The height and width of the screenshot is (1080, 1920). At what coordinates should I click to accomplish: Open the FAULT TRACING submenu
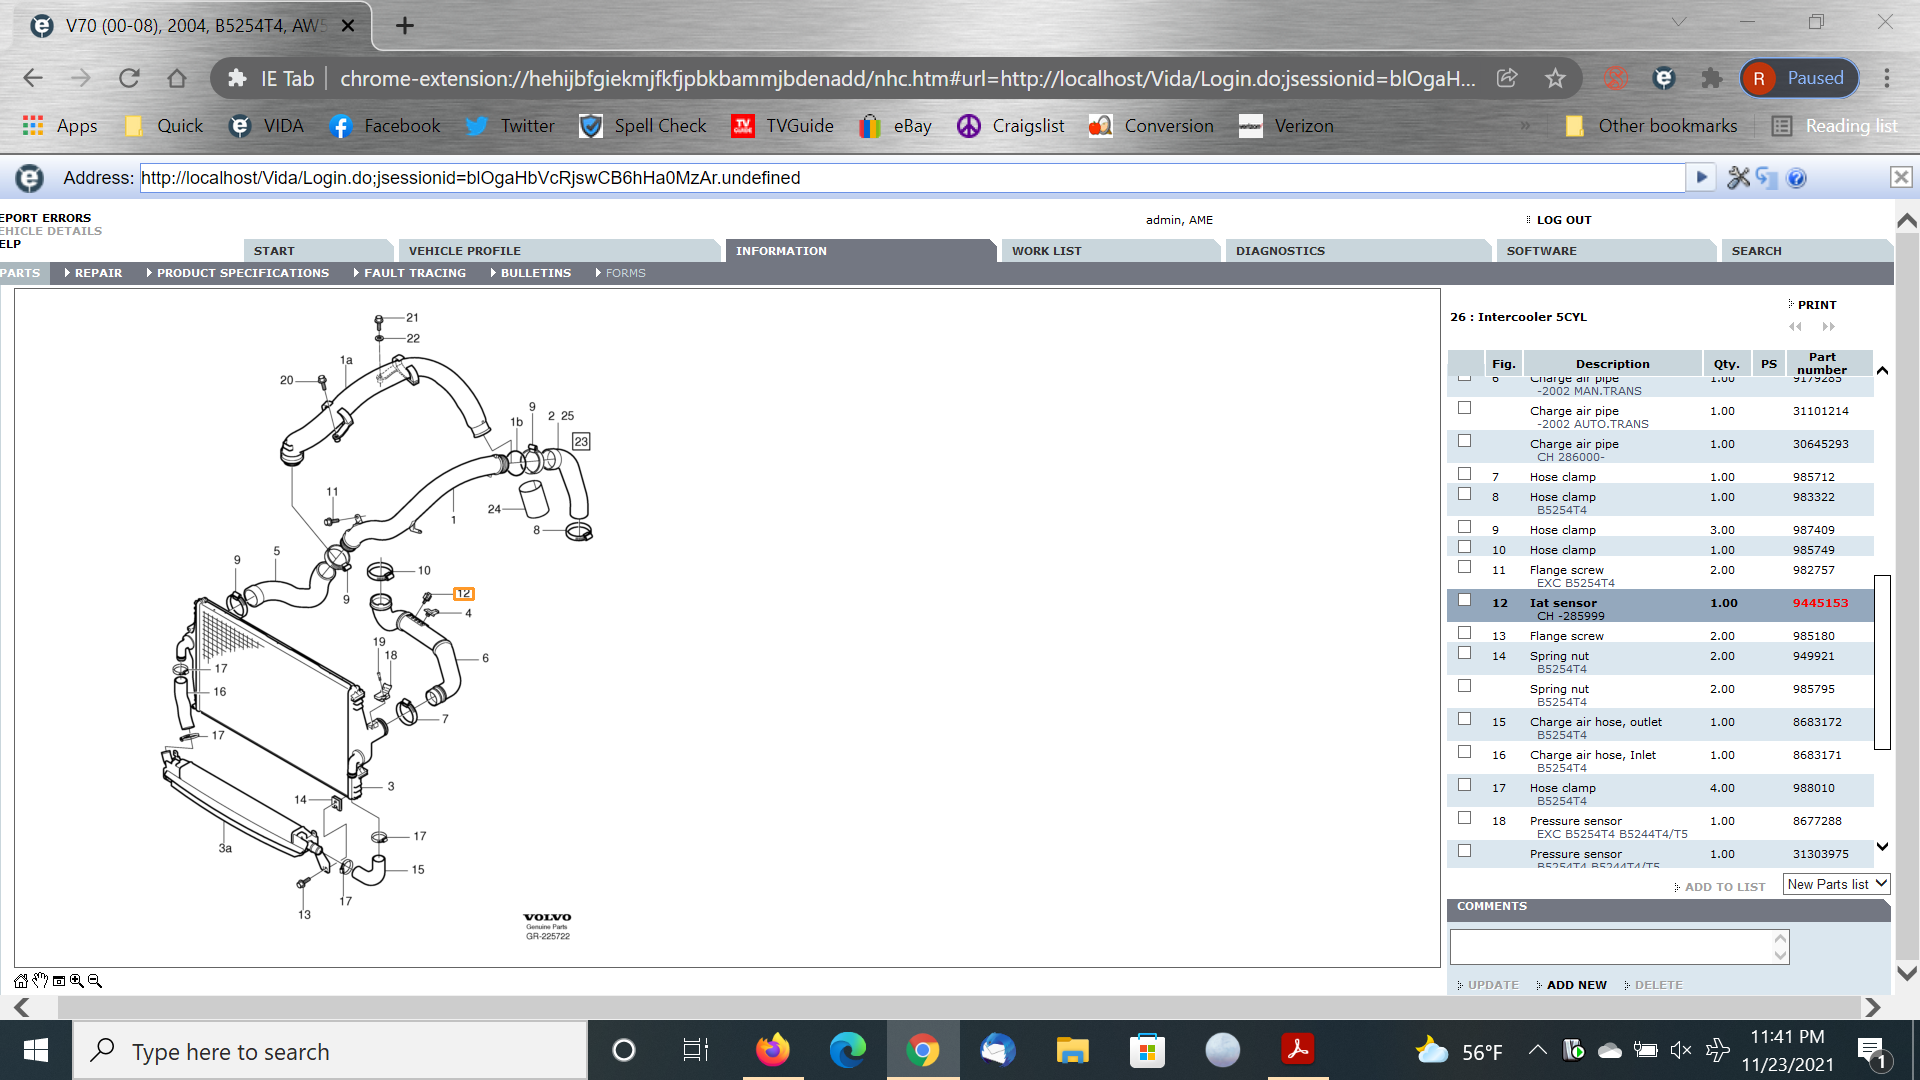414,273
